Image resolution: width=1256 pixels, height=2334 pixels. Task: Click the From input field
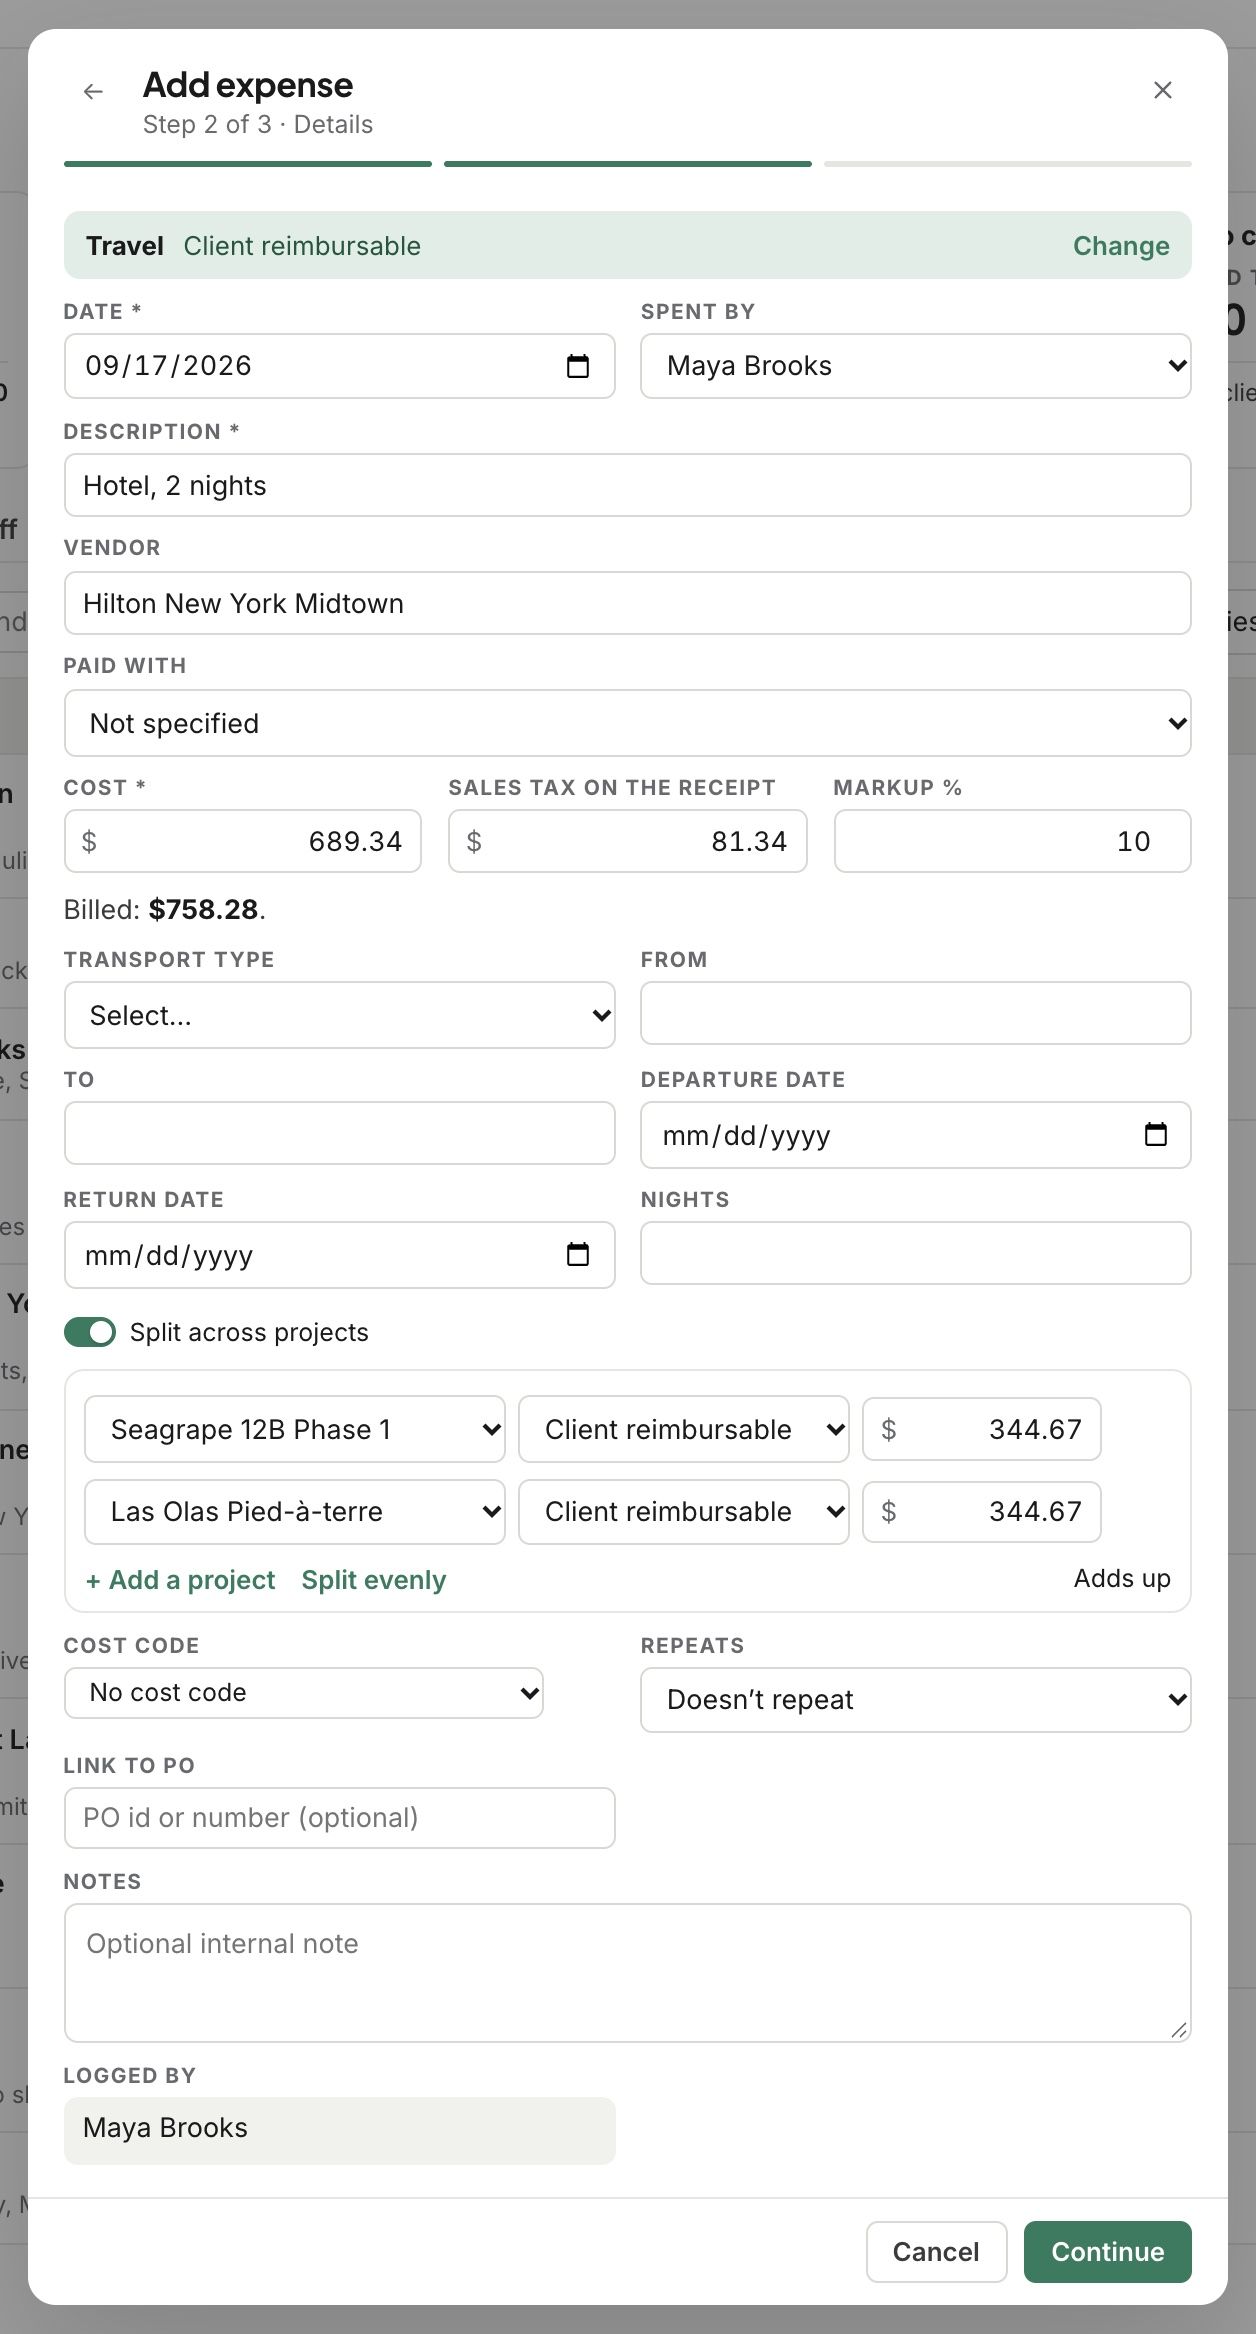click(915, 1013)
